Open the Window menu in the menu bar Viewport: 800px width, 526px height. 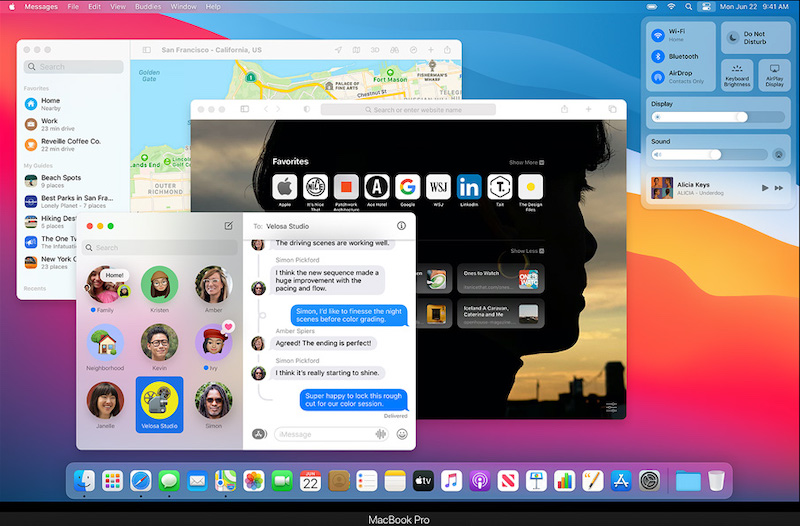(183, 6)
